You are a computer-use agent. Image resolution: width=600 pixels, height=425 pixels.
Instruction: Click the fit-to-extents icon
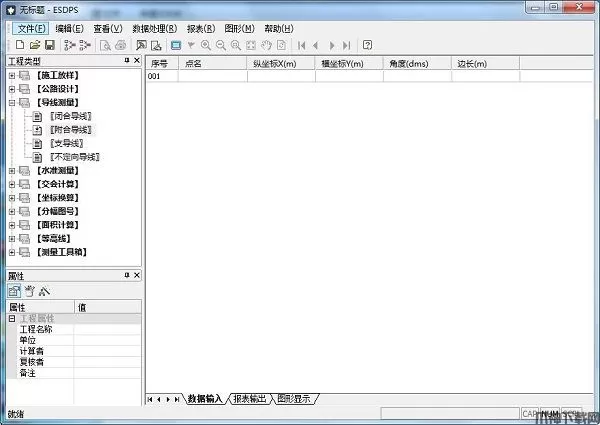[251, 45]
